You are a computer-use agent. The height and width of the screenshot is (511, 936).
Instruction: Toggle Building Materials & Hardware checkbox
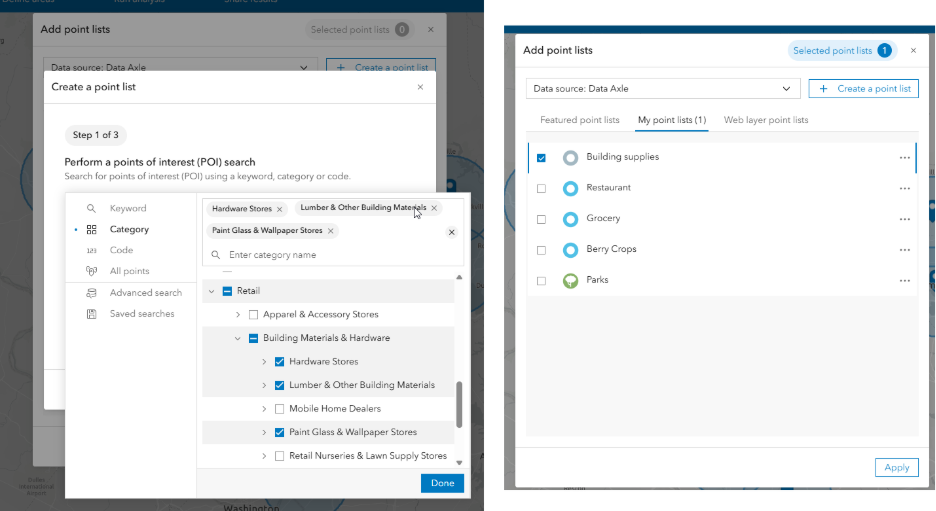point(253,338)
